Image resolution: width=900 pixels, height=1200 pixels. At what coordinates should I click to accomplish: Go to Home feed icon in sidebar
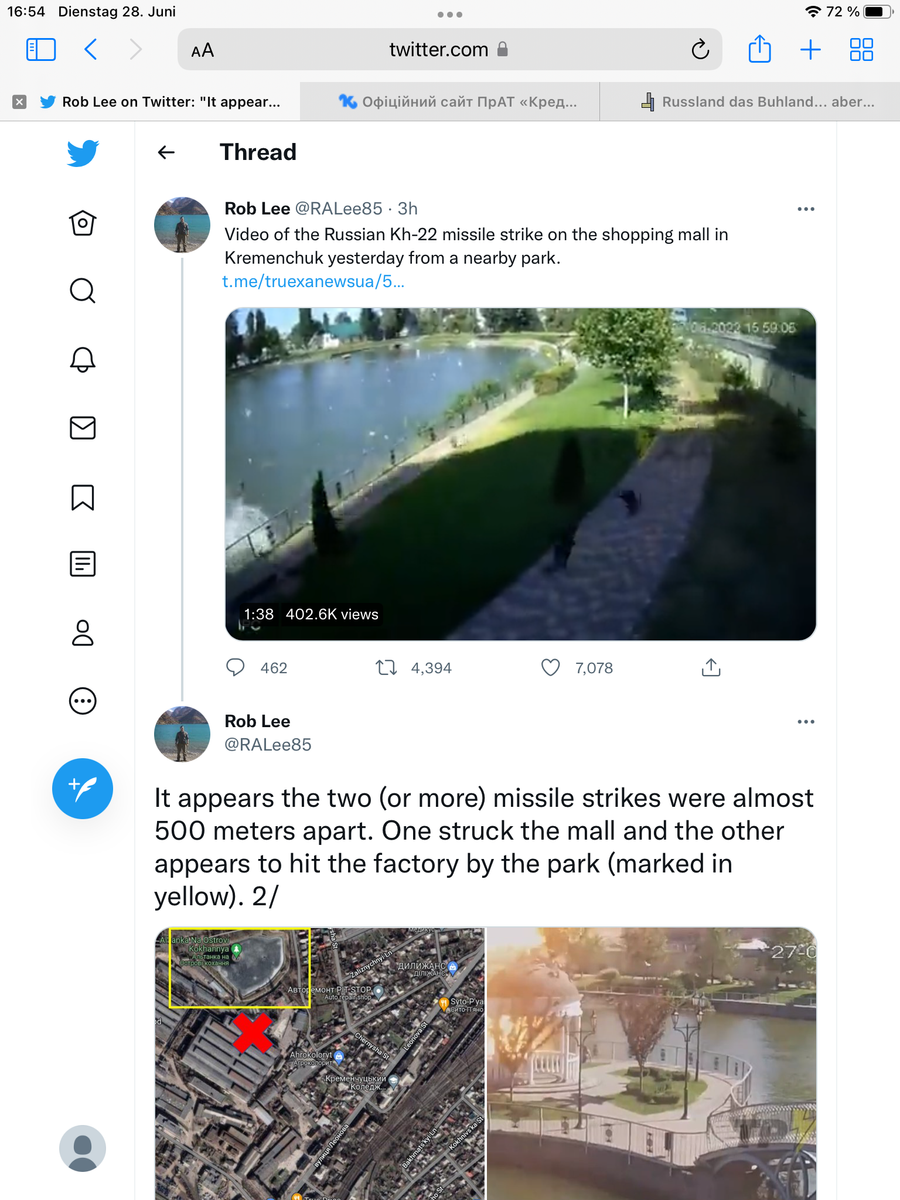(83, 222)
